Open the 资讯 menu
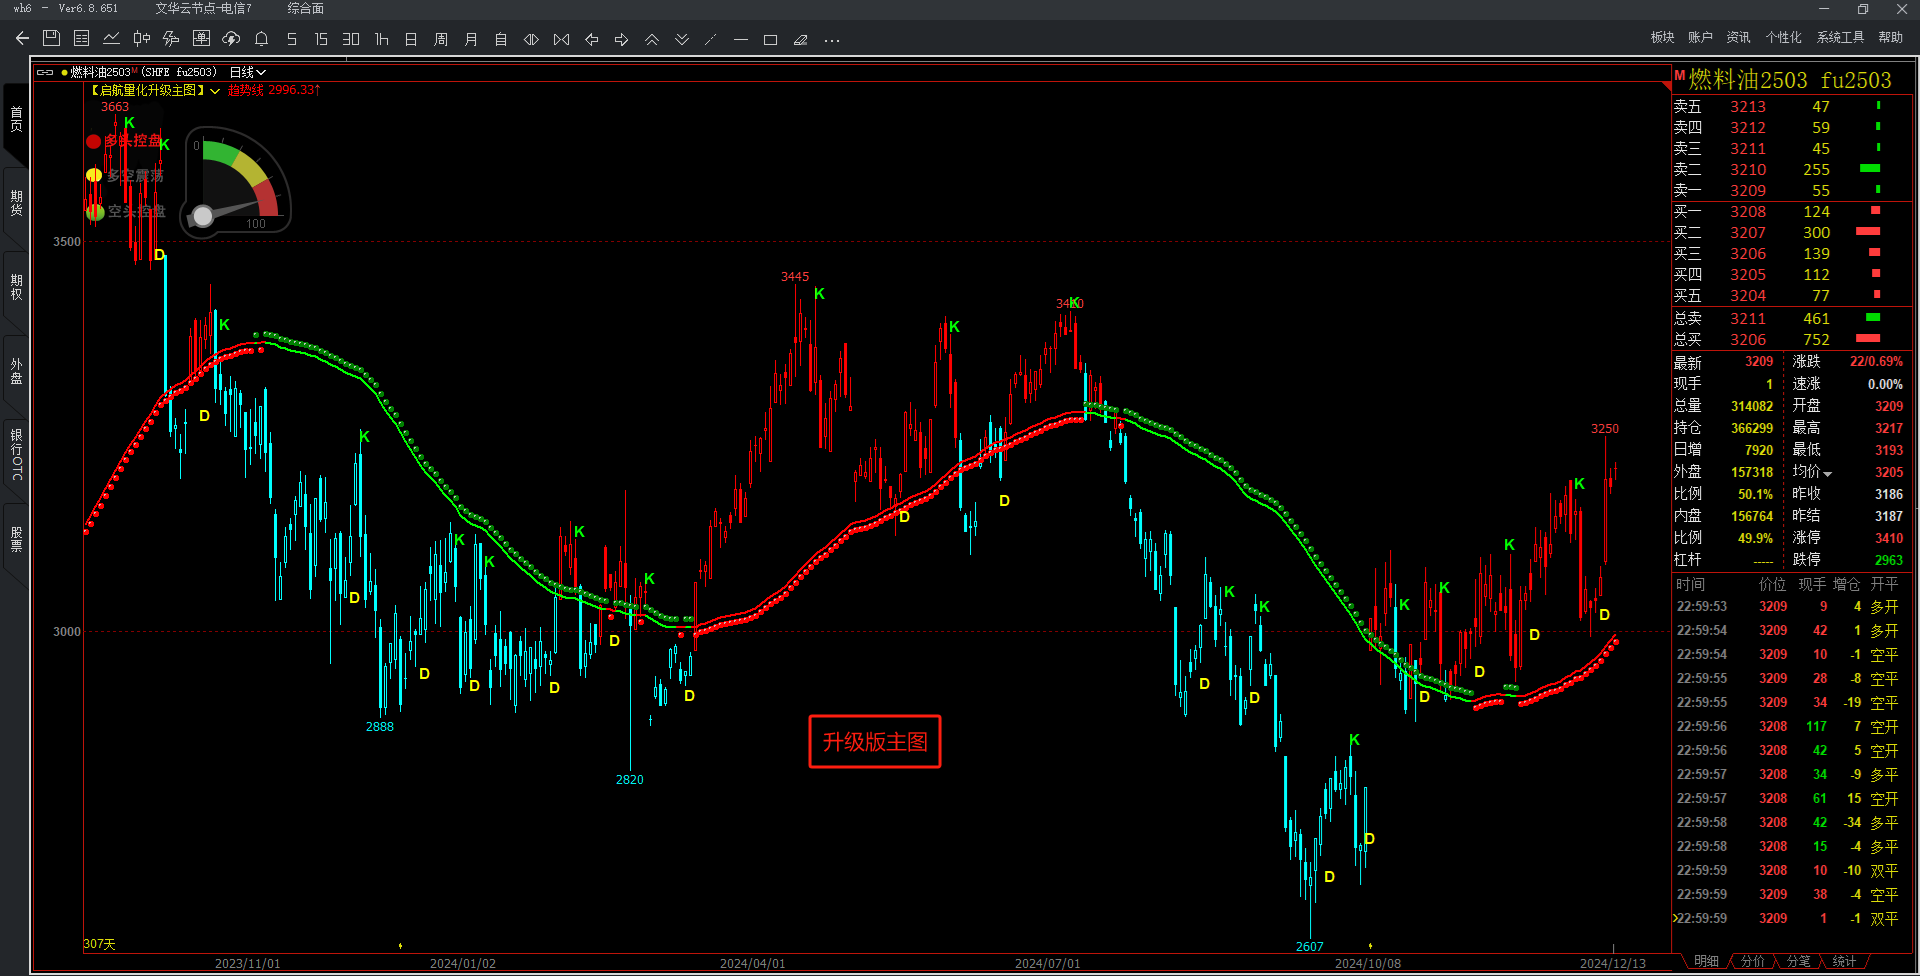This screenshot has width=1920, height=976. click(x=1738, y=37)
